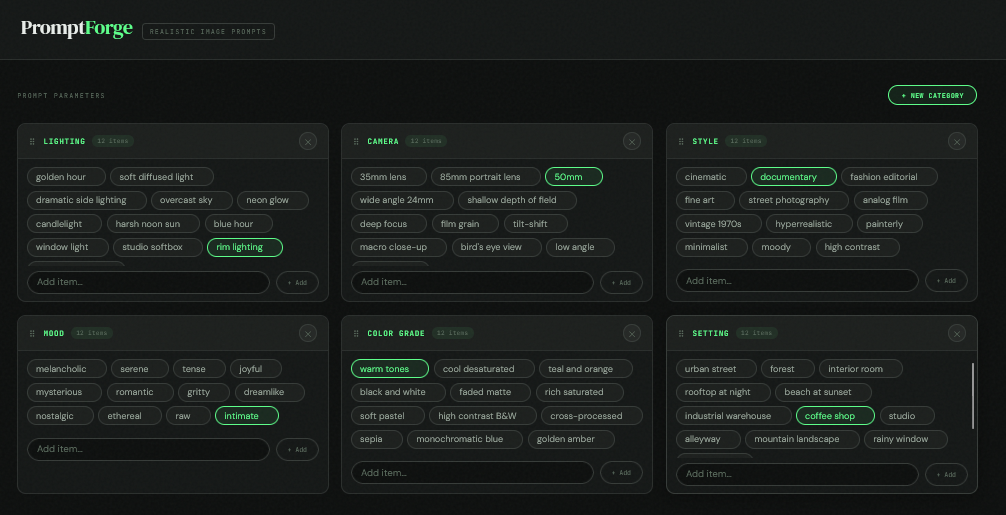The height and width of the screenshot is (515, 1006).
Task: Click Add button in Color Grade card
Action: click(621, 472)
